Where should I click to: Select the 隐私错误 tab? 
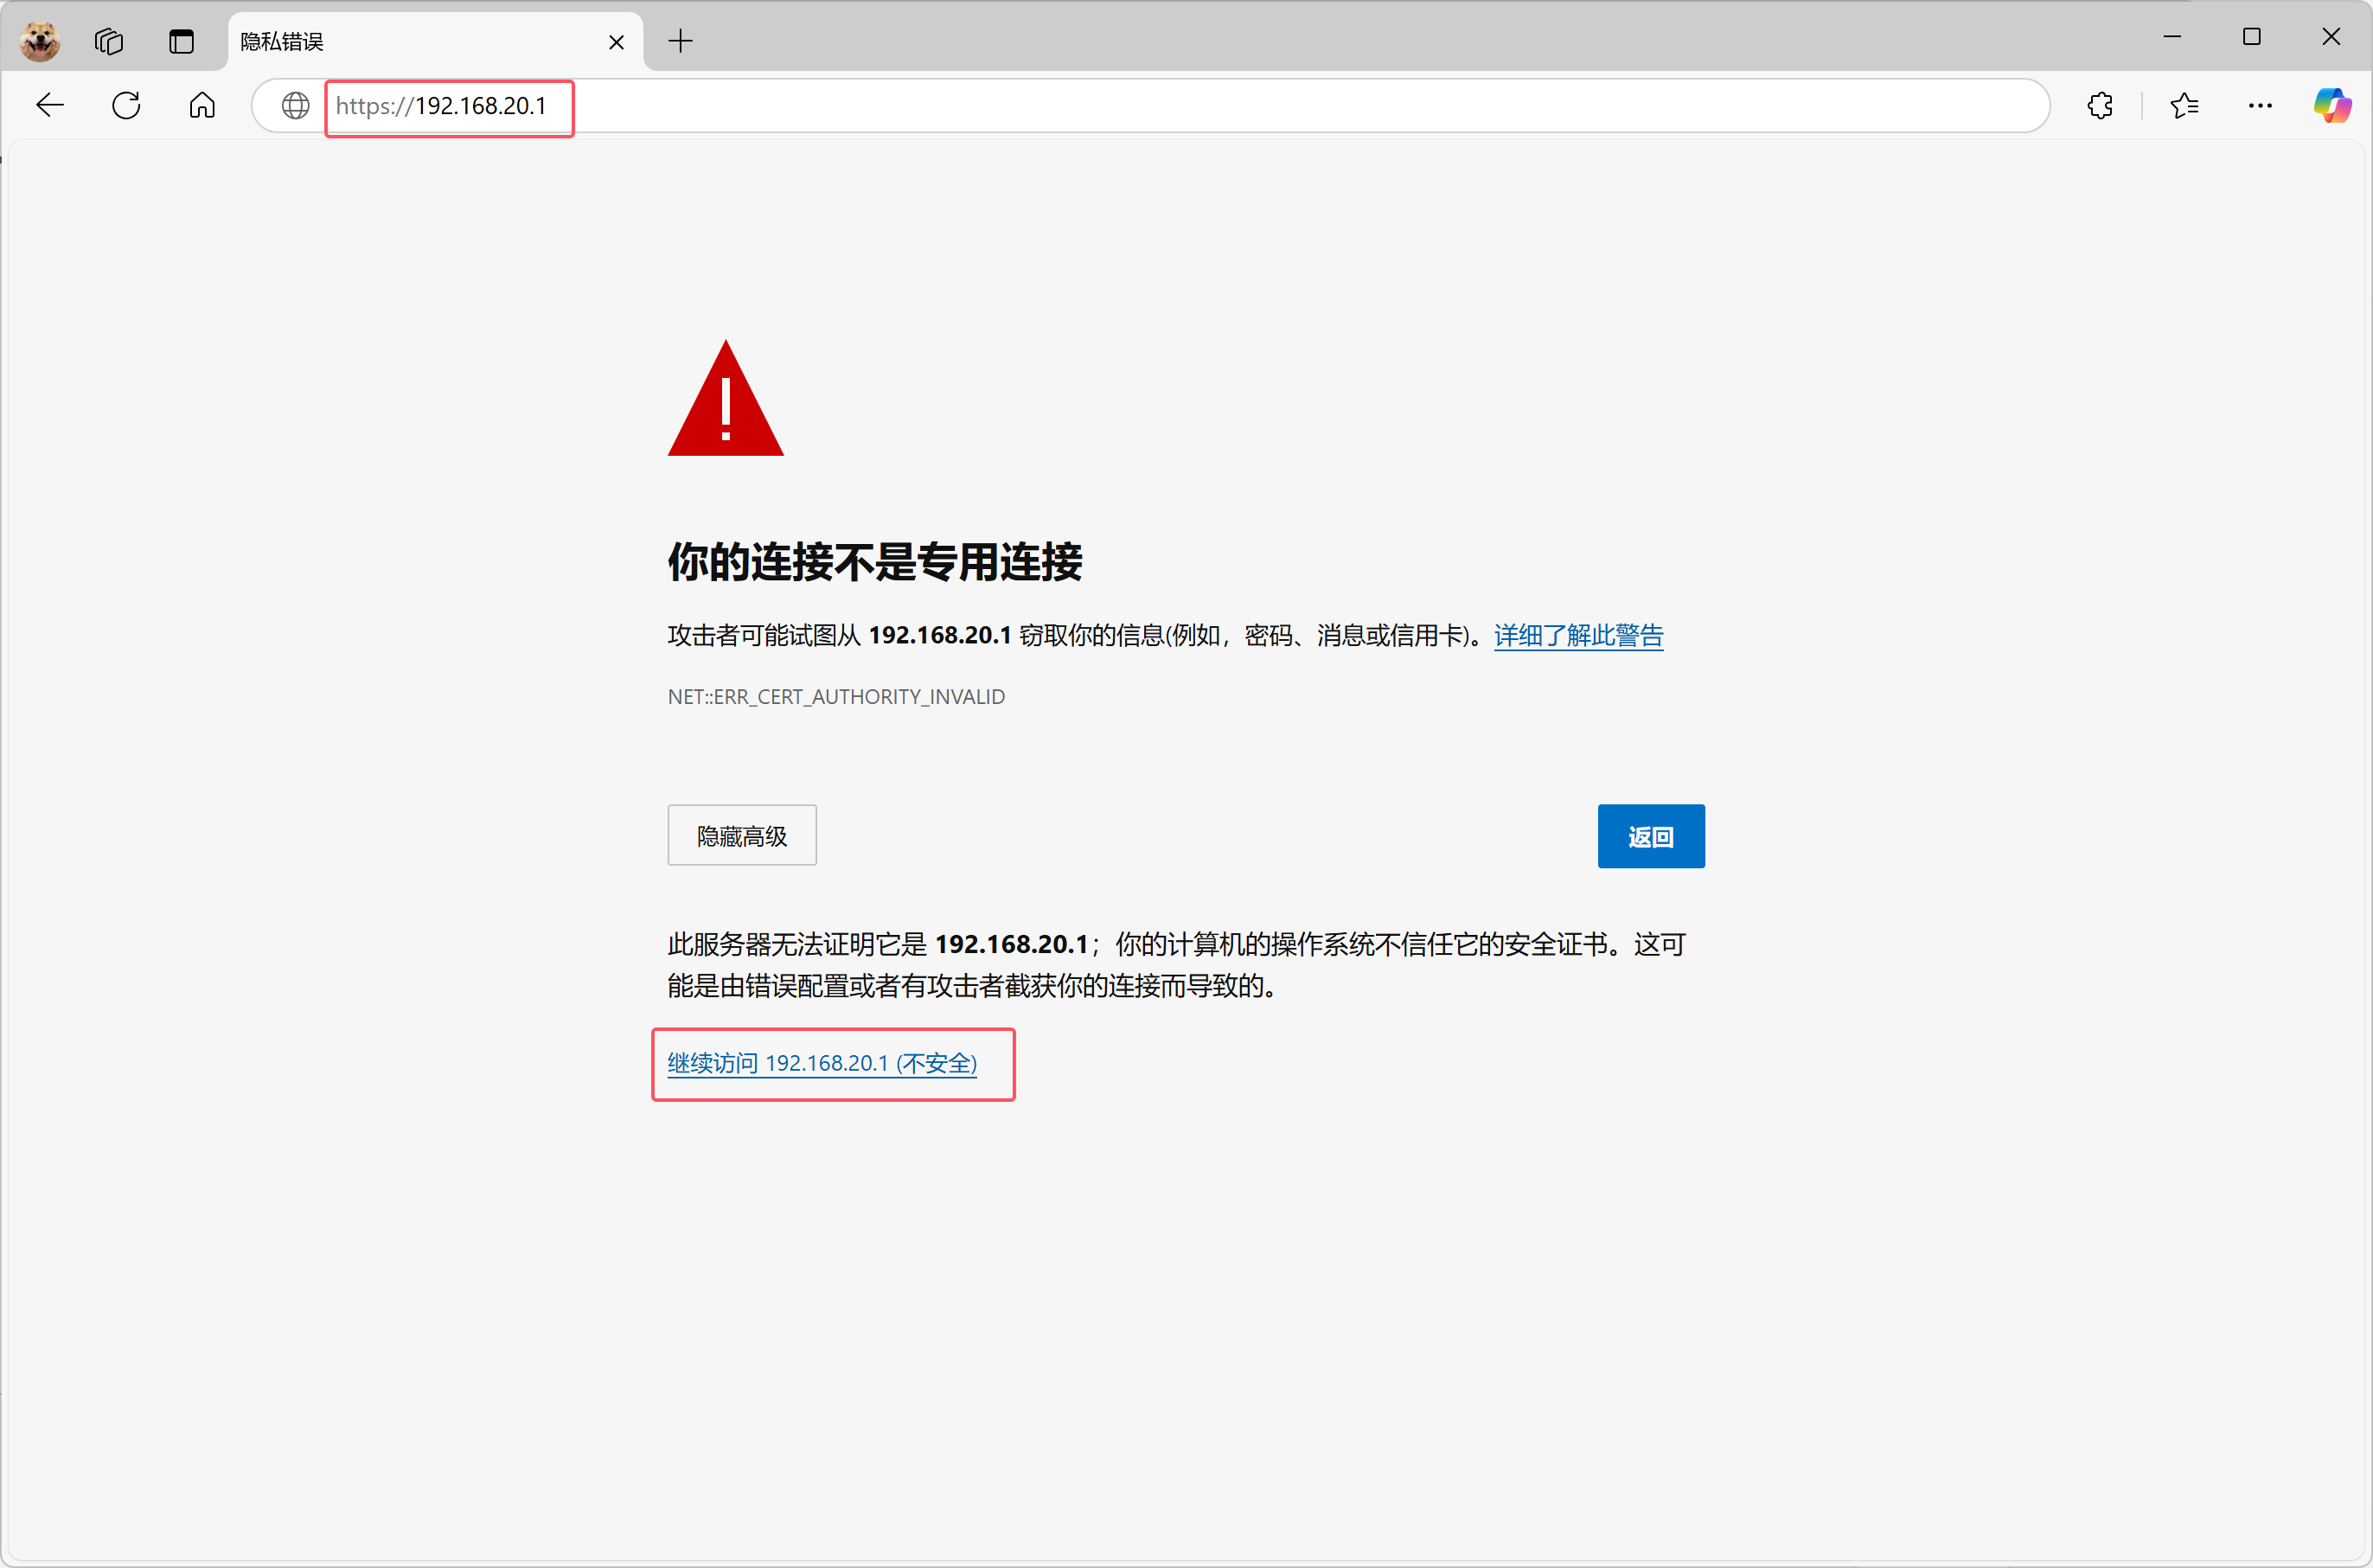point(400,41)
